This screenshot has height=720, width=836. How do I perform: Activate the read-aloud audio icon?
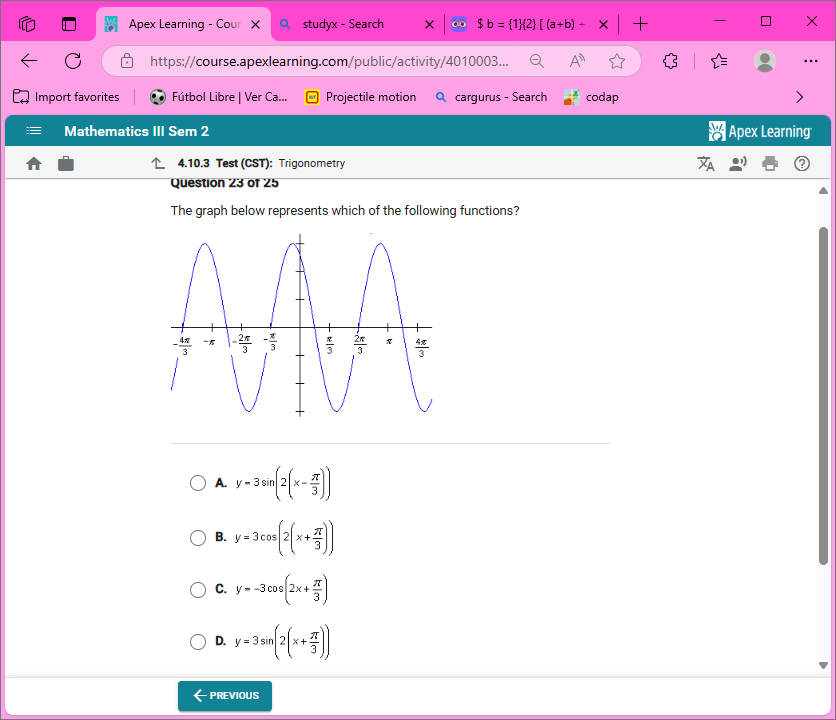click(x=738, y=162)
